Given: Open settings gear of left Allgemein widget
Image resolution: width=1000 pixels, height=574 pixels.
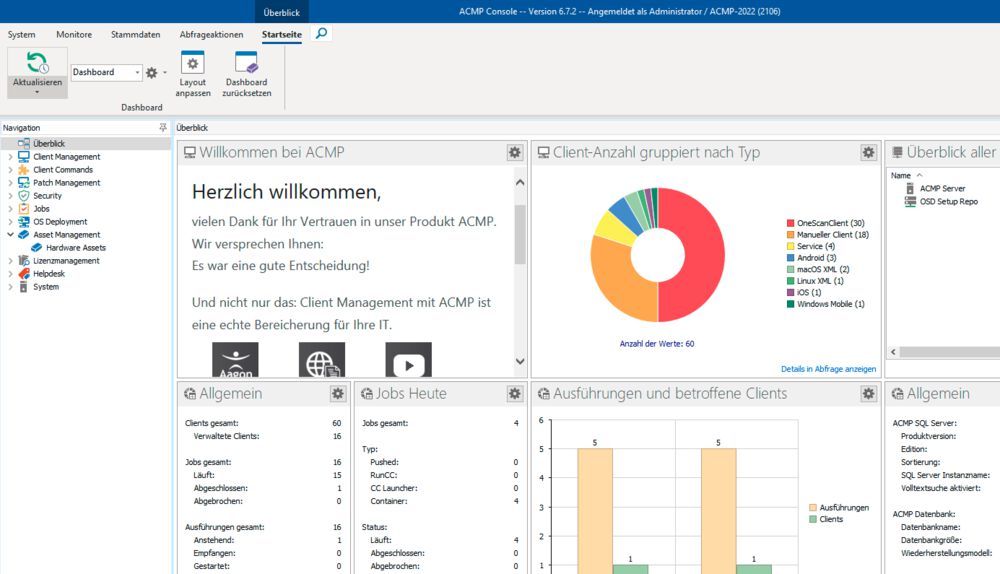Looking at the screenshot, I should pos(337,394).
